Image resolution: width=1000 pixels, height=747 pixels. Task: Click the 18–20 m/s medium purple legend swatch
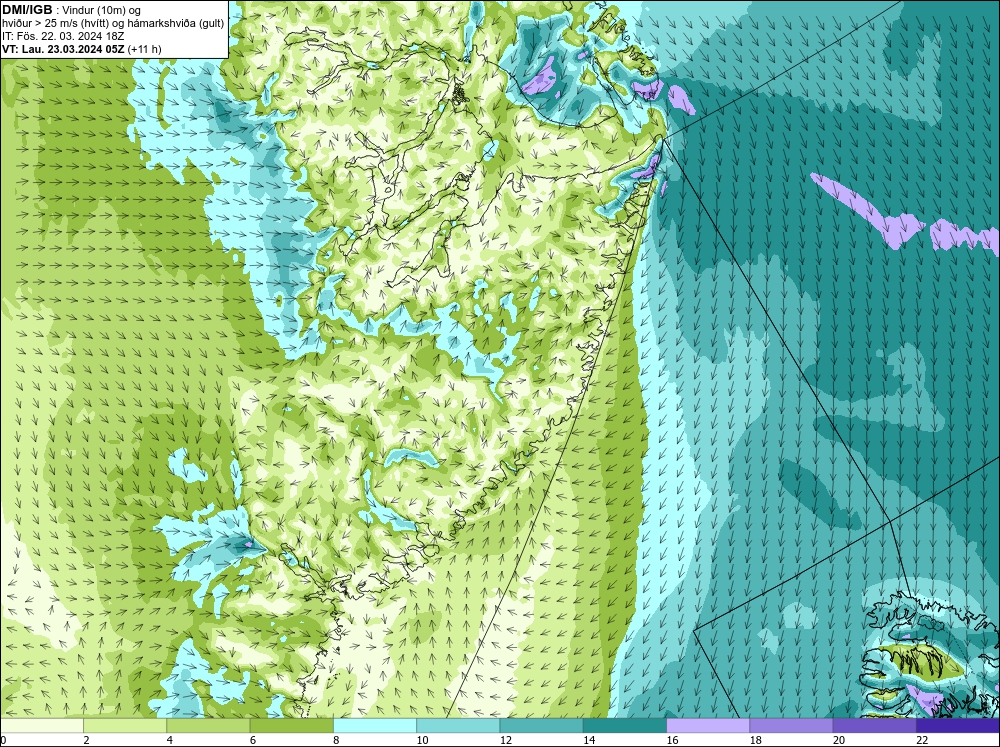(791, 726)
